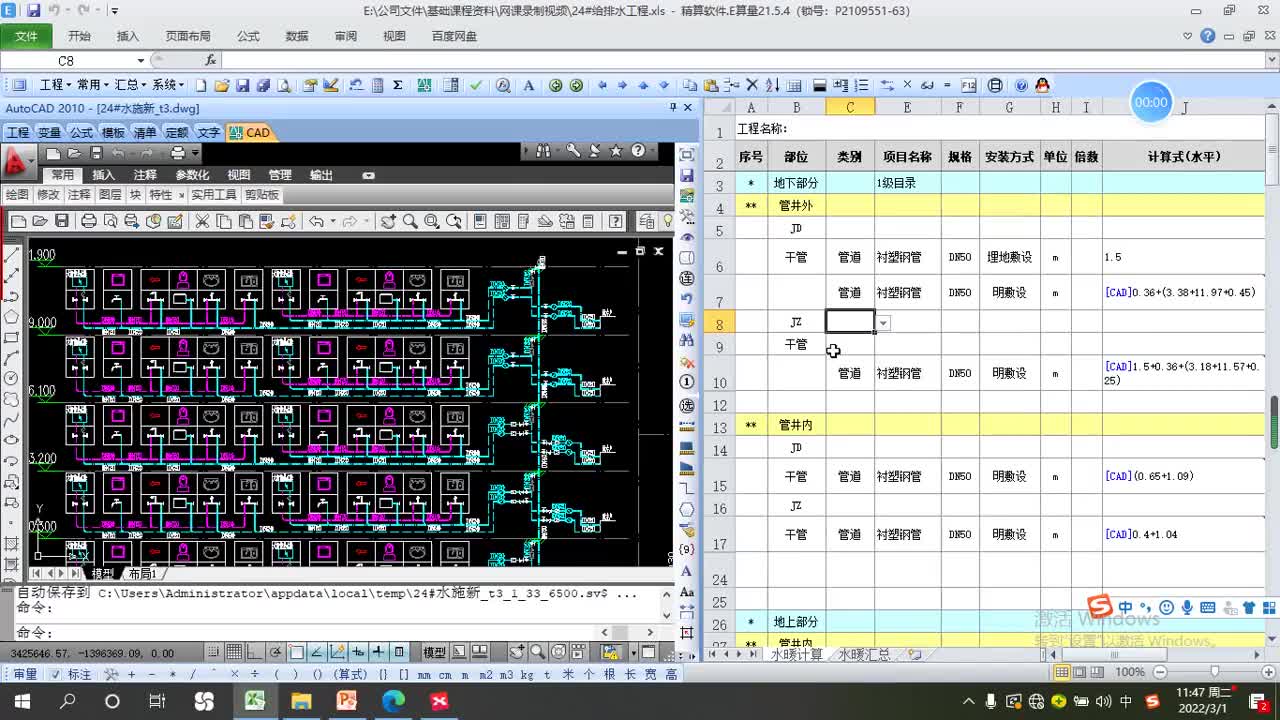
Task: Click the 布局1 layout tab in AutoCAD
Action: [143, 574]
